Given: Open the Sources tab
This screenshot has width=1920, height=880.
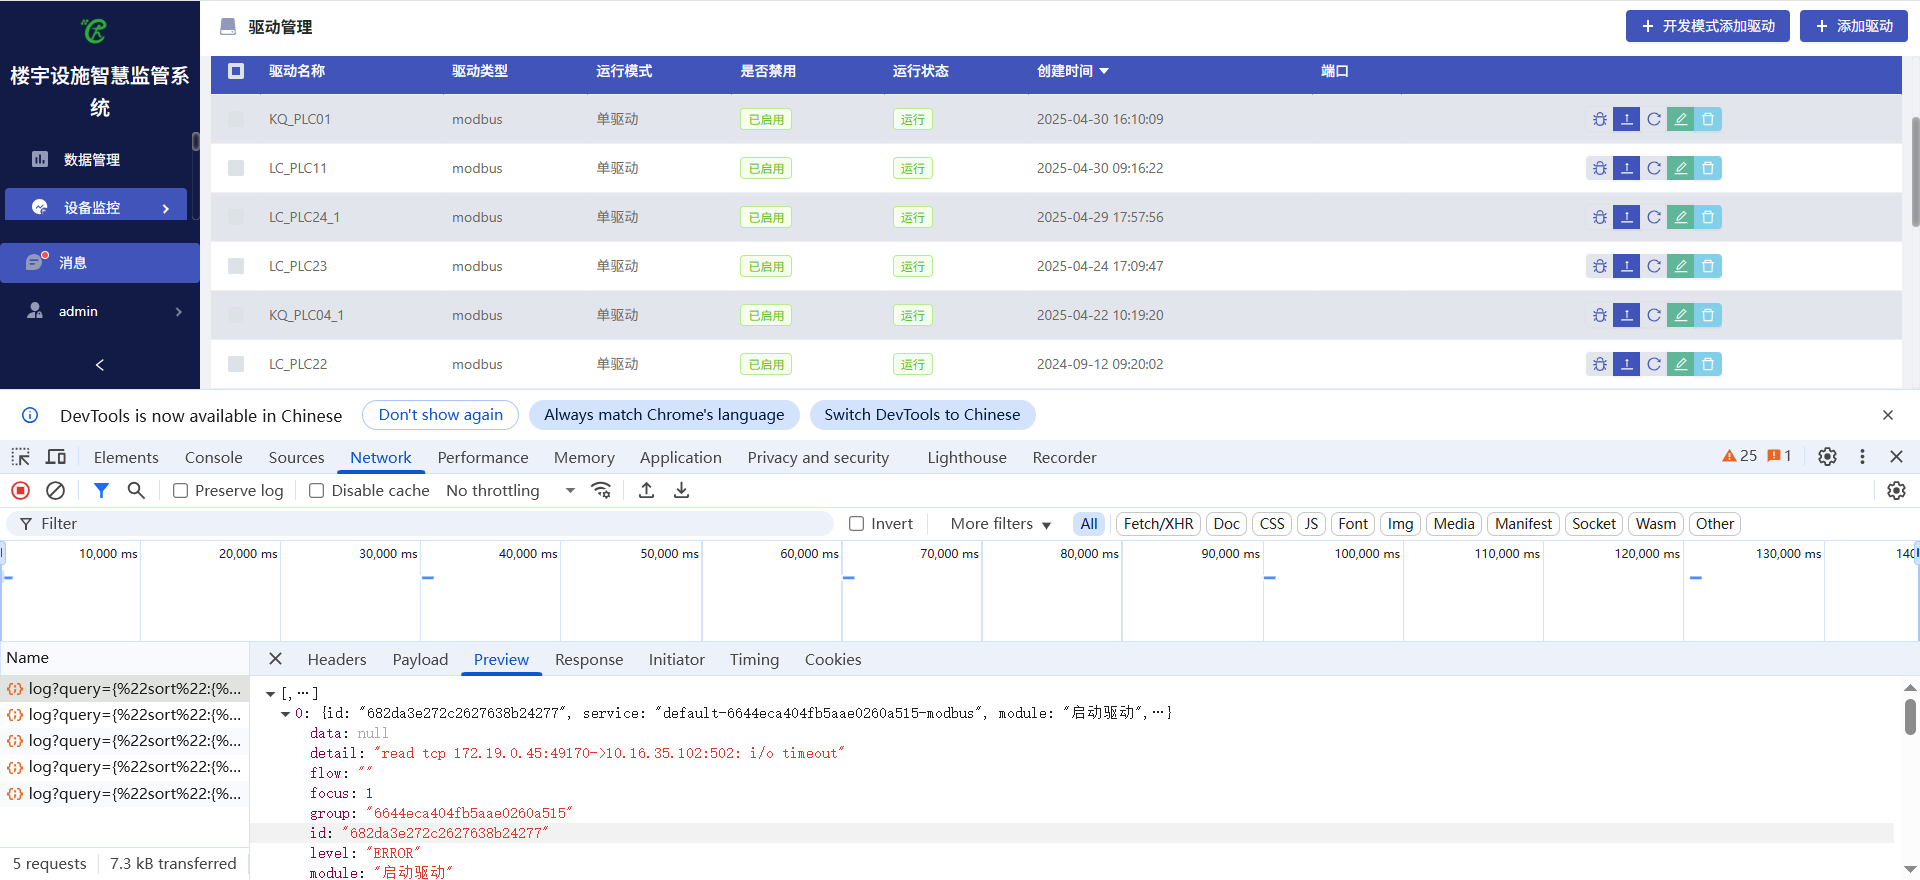Looking at the screenshot, I should 296,457.
